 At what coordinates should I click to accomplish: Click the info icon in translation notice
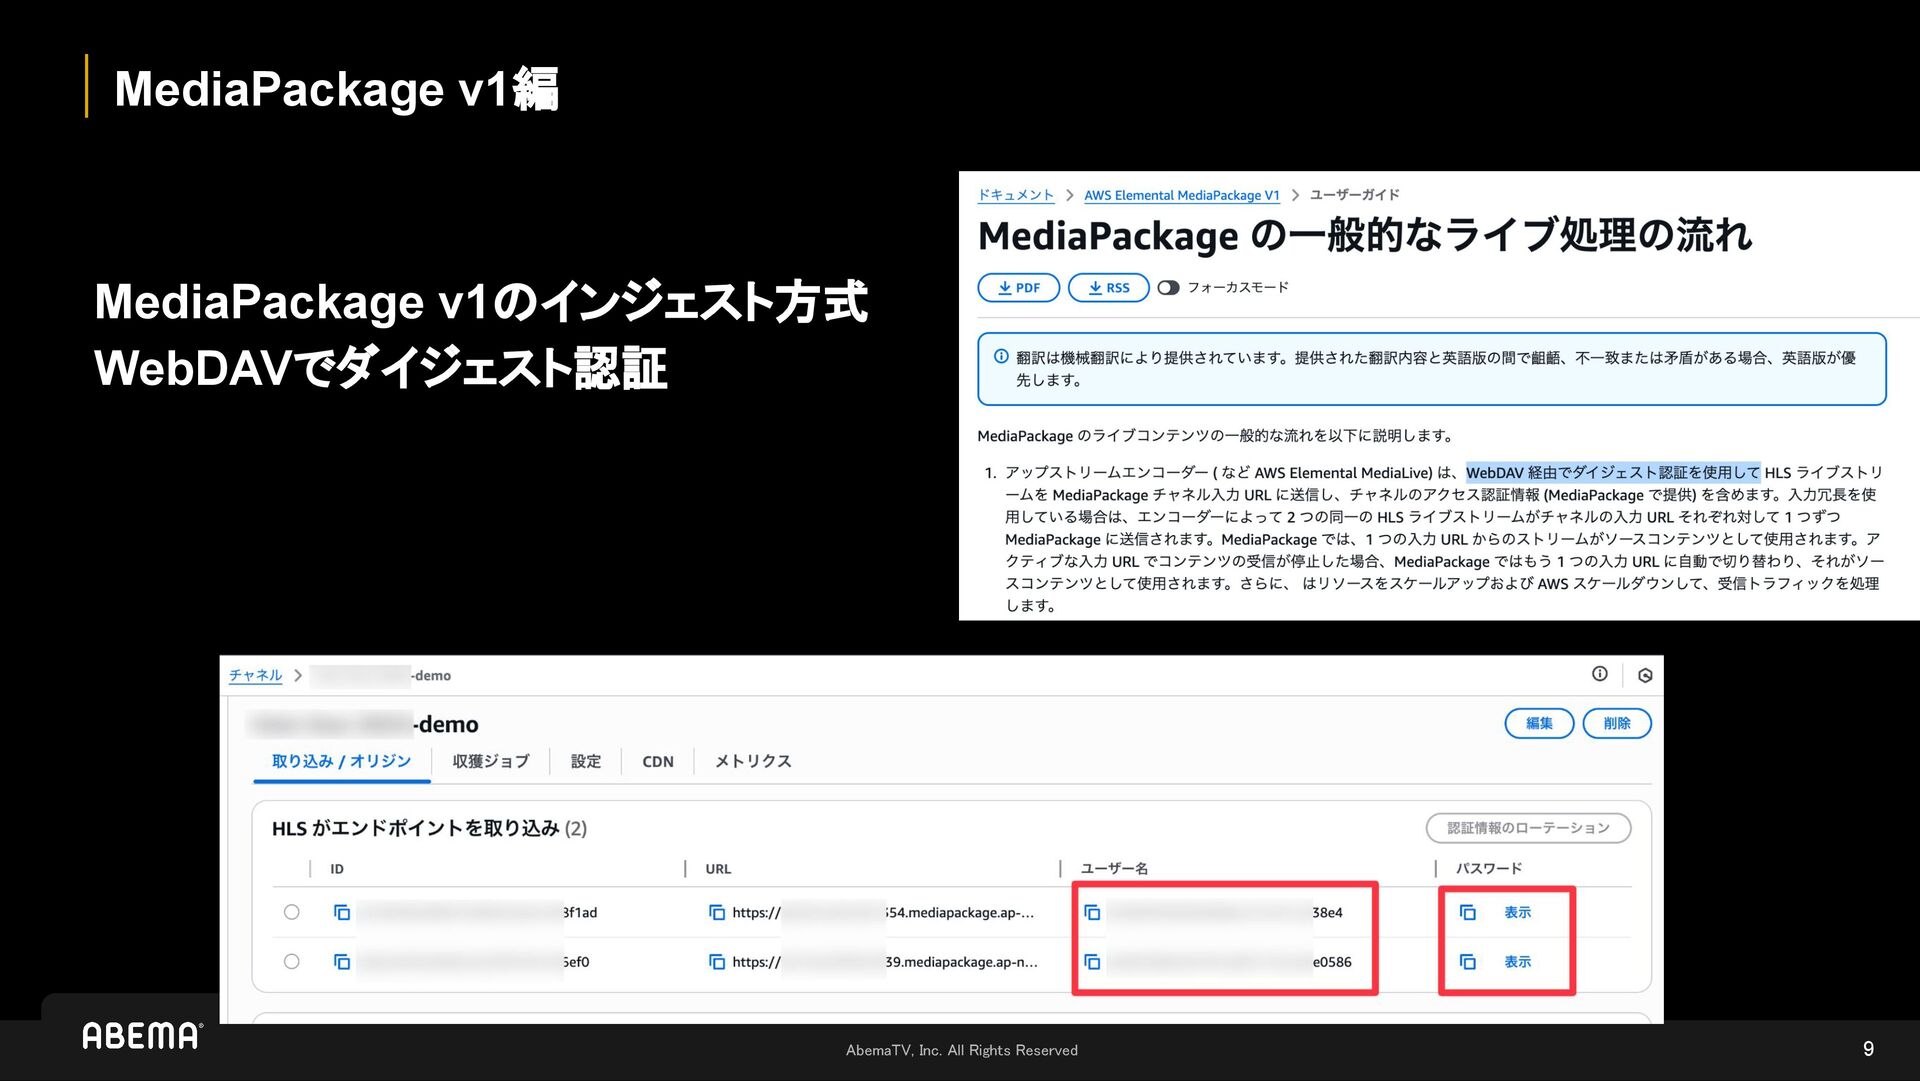(1001, 357)
